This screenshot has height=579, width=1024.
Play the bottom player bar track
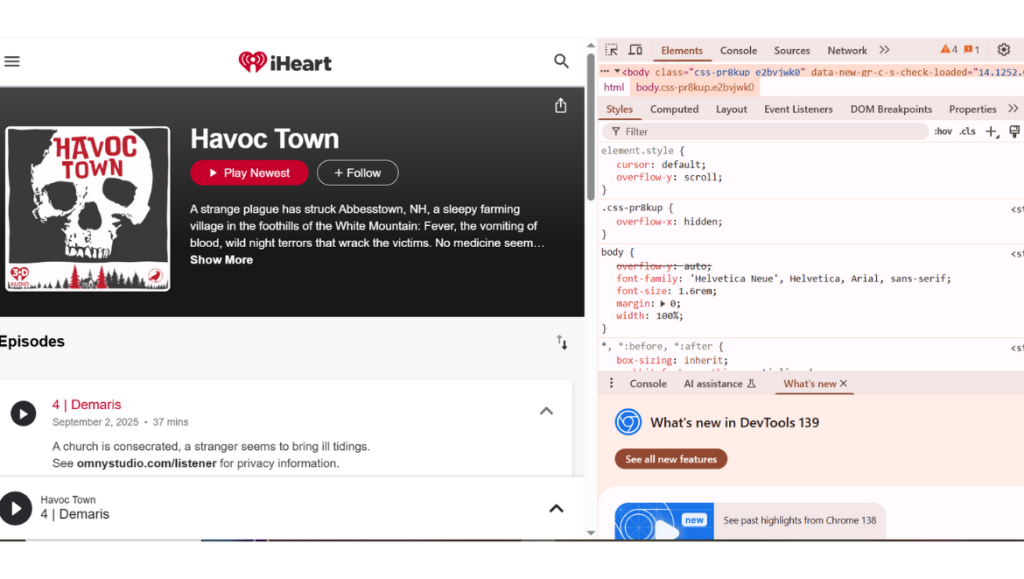(16, 509)
